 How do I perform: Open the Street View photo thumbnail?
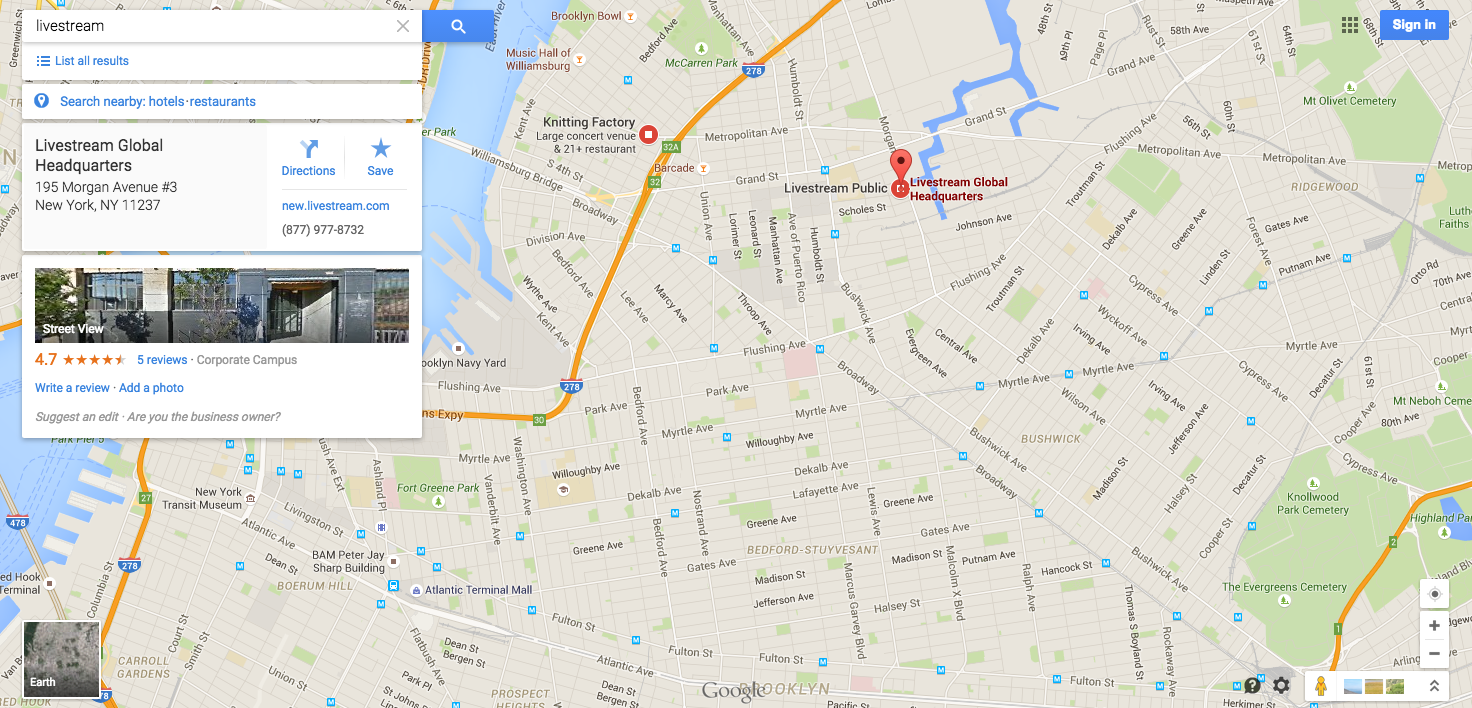click(222, 305)
